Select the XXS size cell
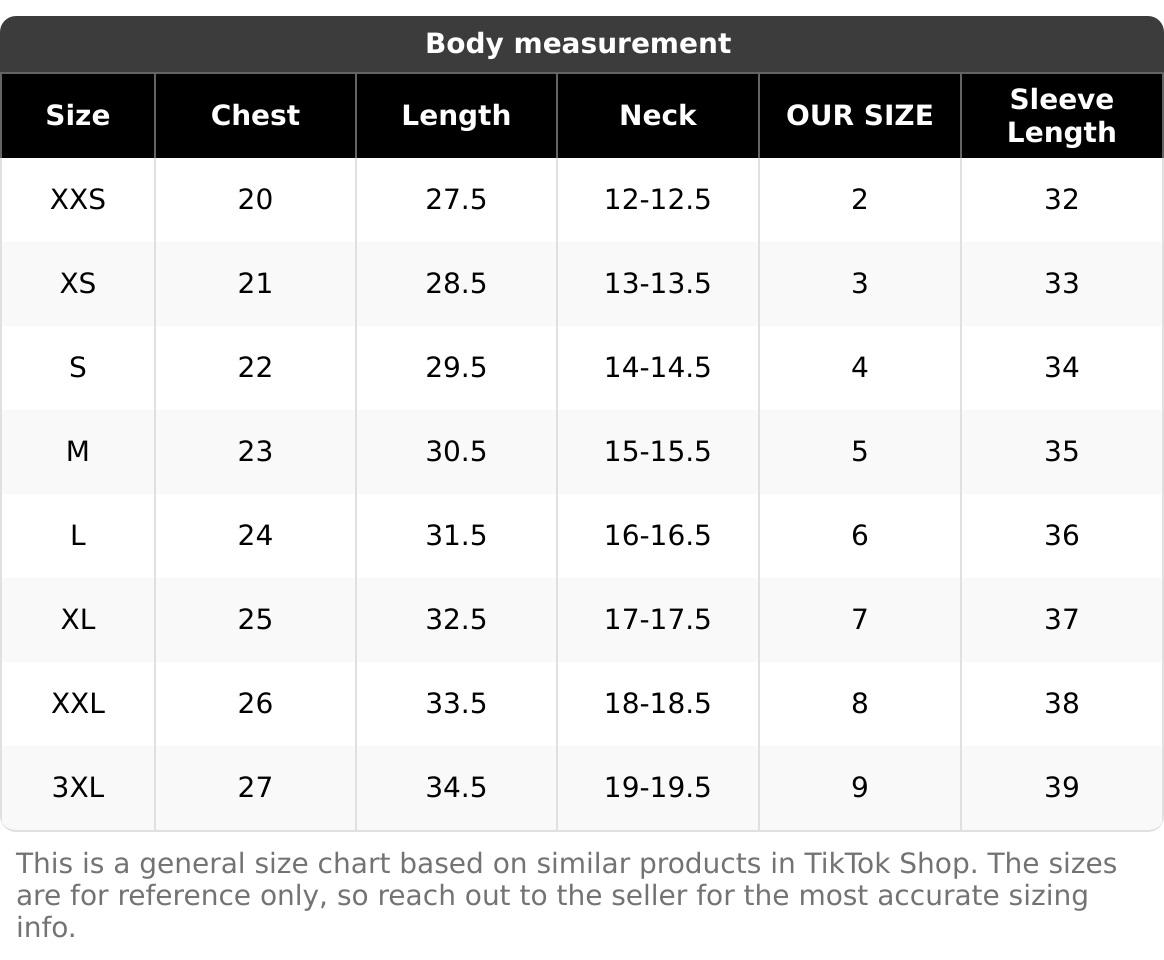Image resolution: width=1164 pixels, height=960 pixels. click(78, 200)
